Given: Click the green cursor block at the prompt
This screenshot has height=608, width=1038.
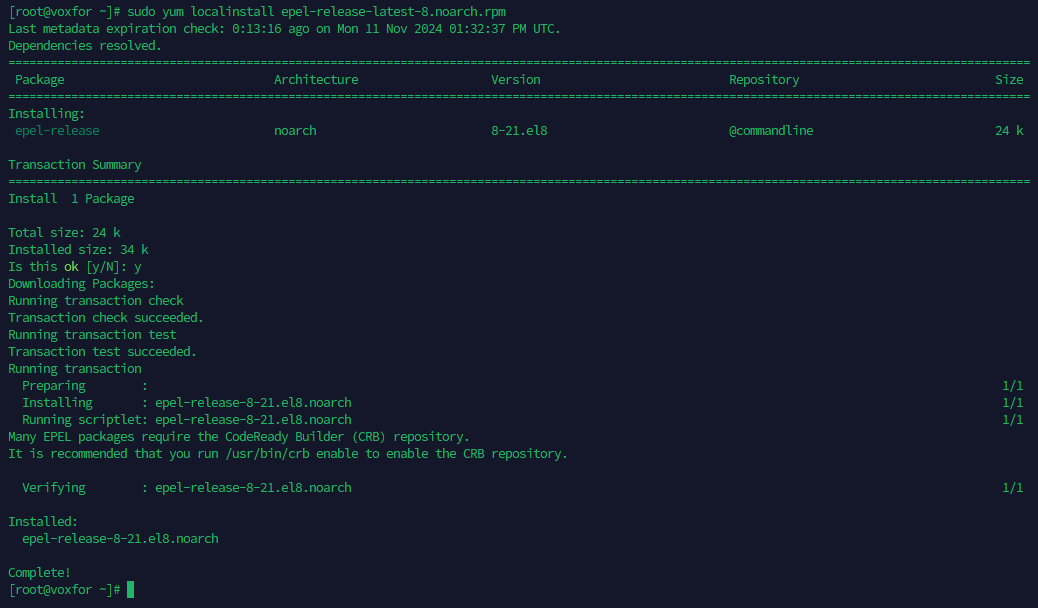Looking at the screenshot, I should [130, 590].
